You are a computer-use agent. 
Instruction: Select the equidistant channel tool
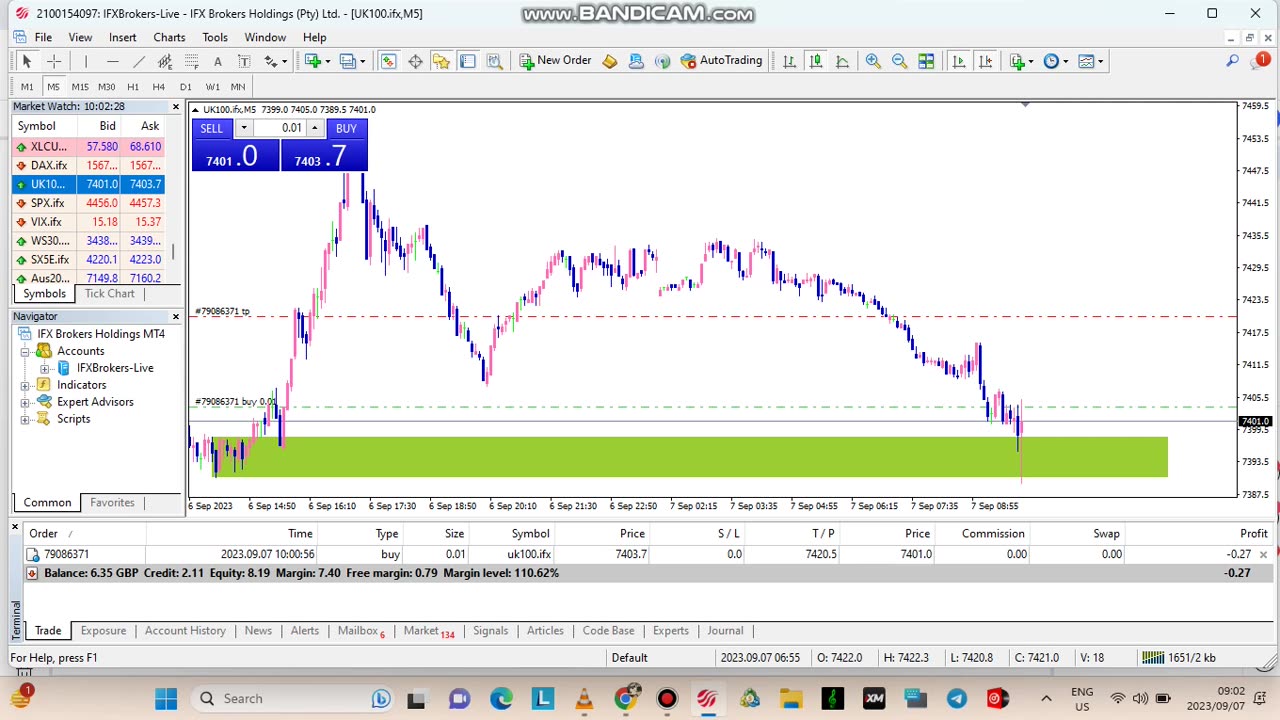[165, 61]
